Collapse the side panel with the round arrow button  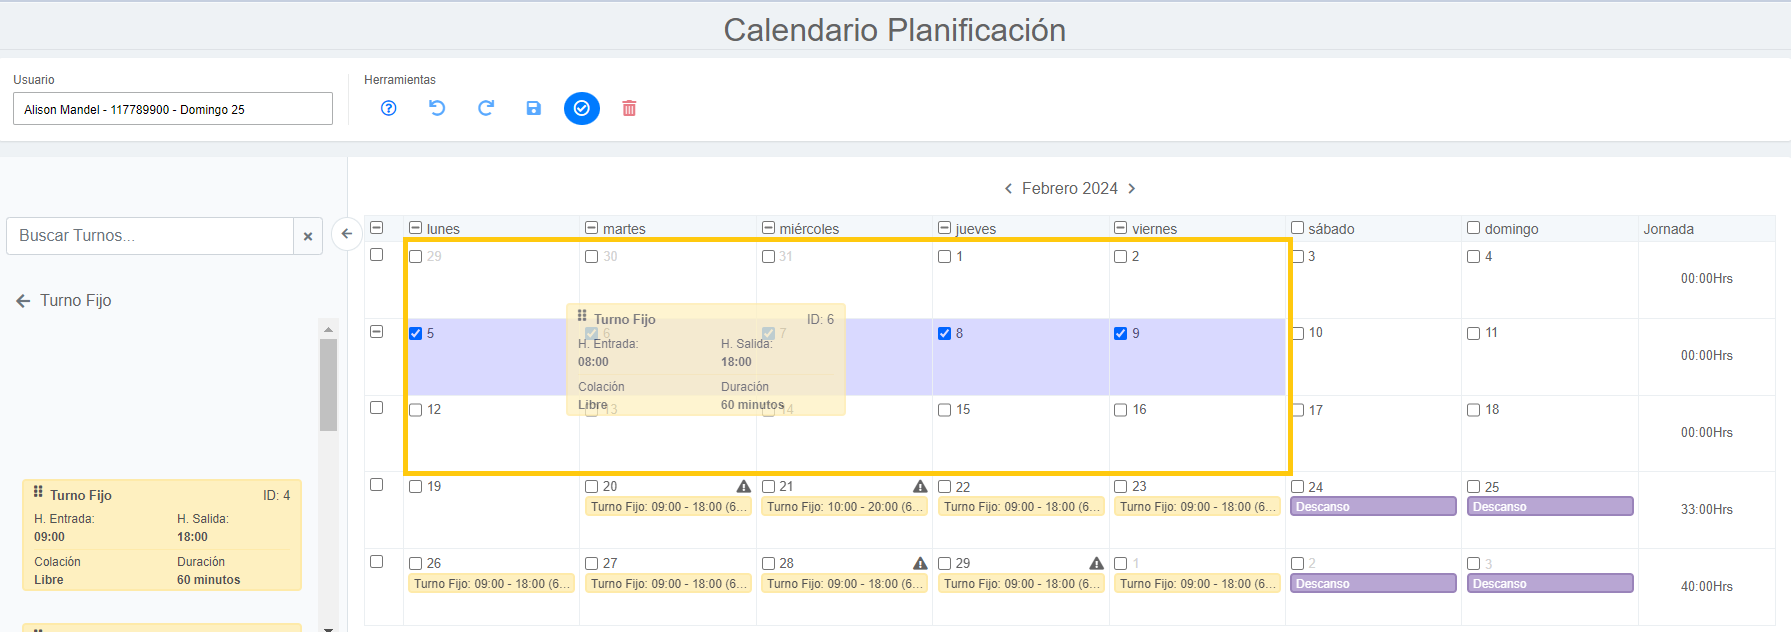[x=346, y=234]
